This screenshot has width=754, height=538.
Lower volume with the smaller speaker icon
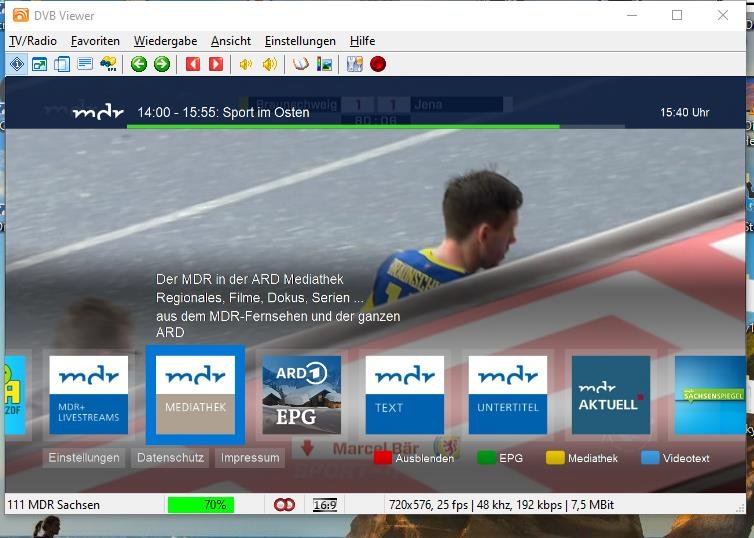point(246,64)
